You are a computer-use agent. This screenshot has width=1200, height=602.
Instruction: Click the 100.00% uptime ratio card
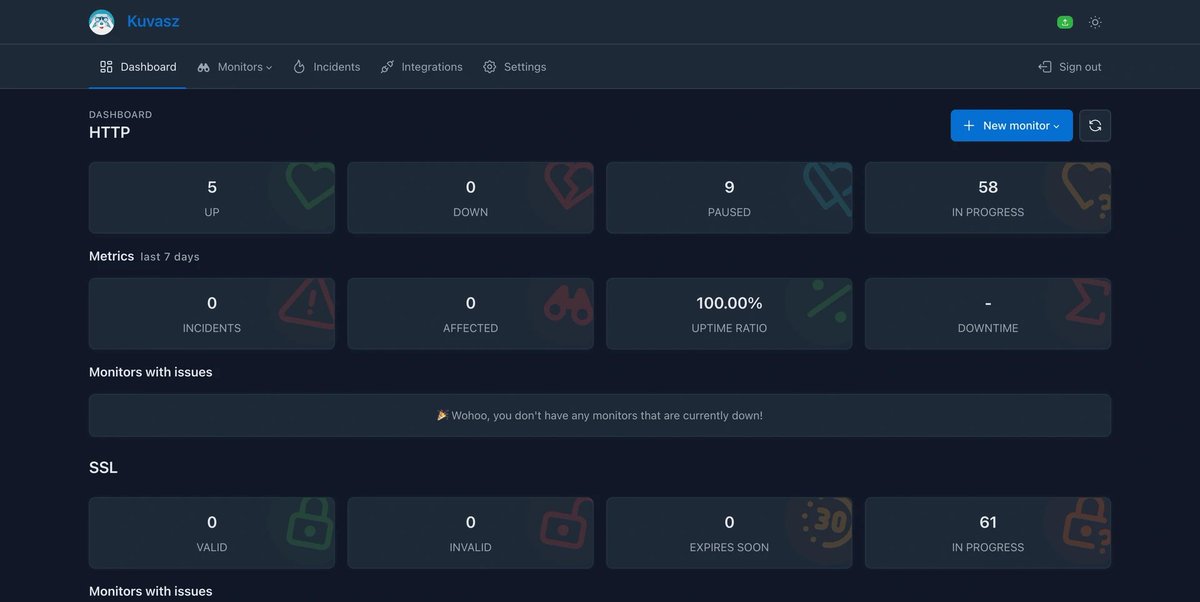click(x=729, y=313)
